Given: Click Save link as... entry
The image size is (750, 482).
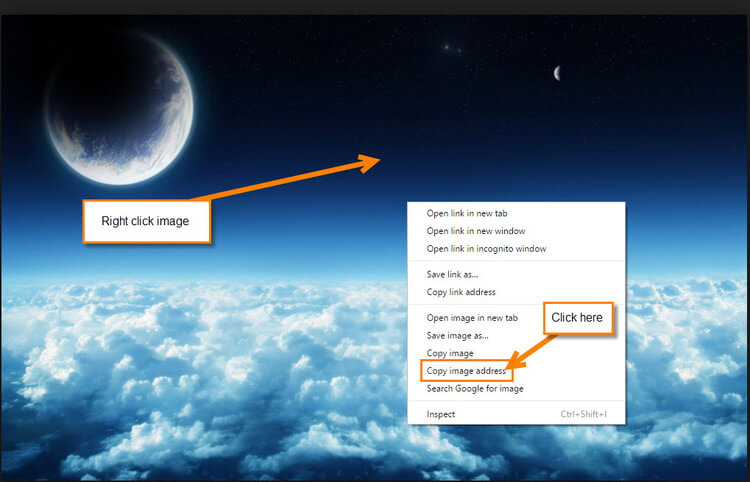Looking at the screenshot, I should (516, 274).
